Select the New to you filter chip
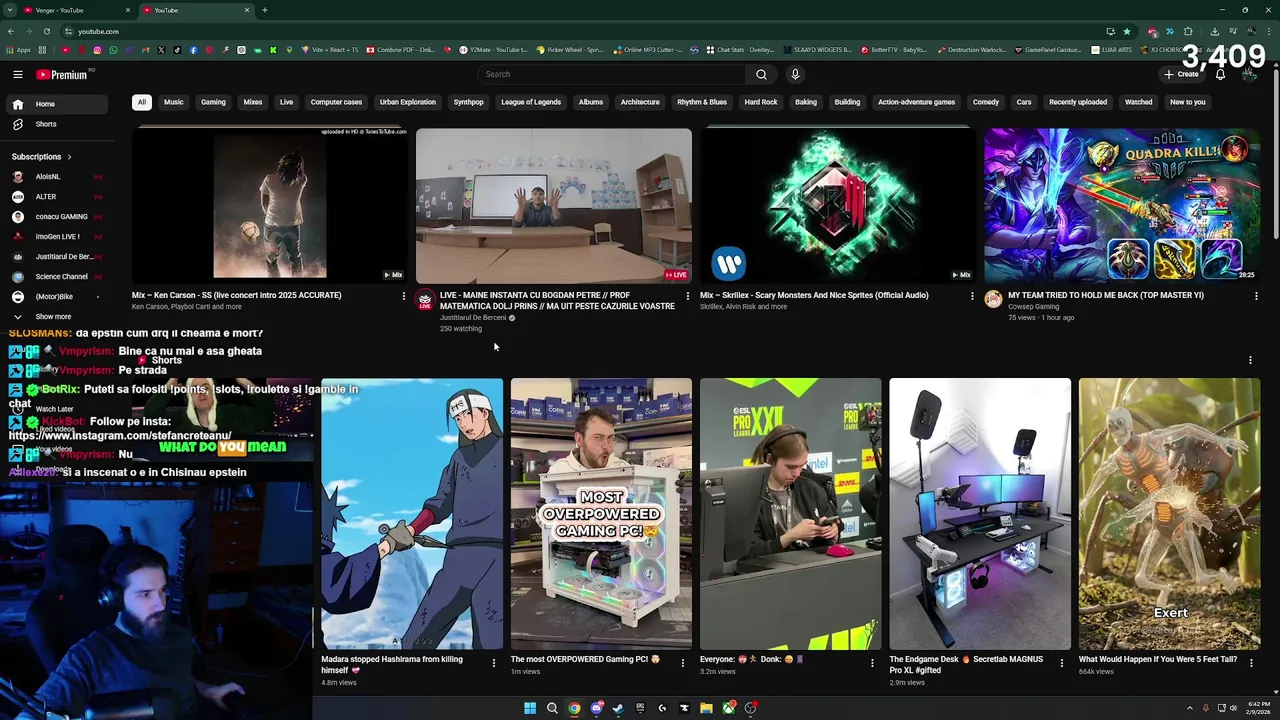Image resolution: width=1280 pixels, height=720 pixels. pos(1187,102)
